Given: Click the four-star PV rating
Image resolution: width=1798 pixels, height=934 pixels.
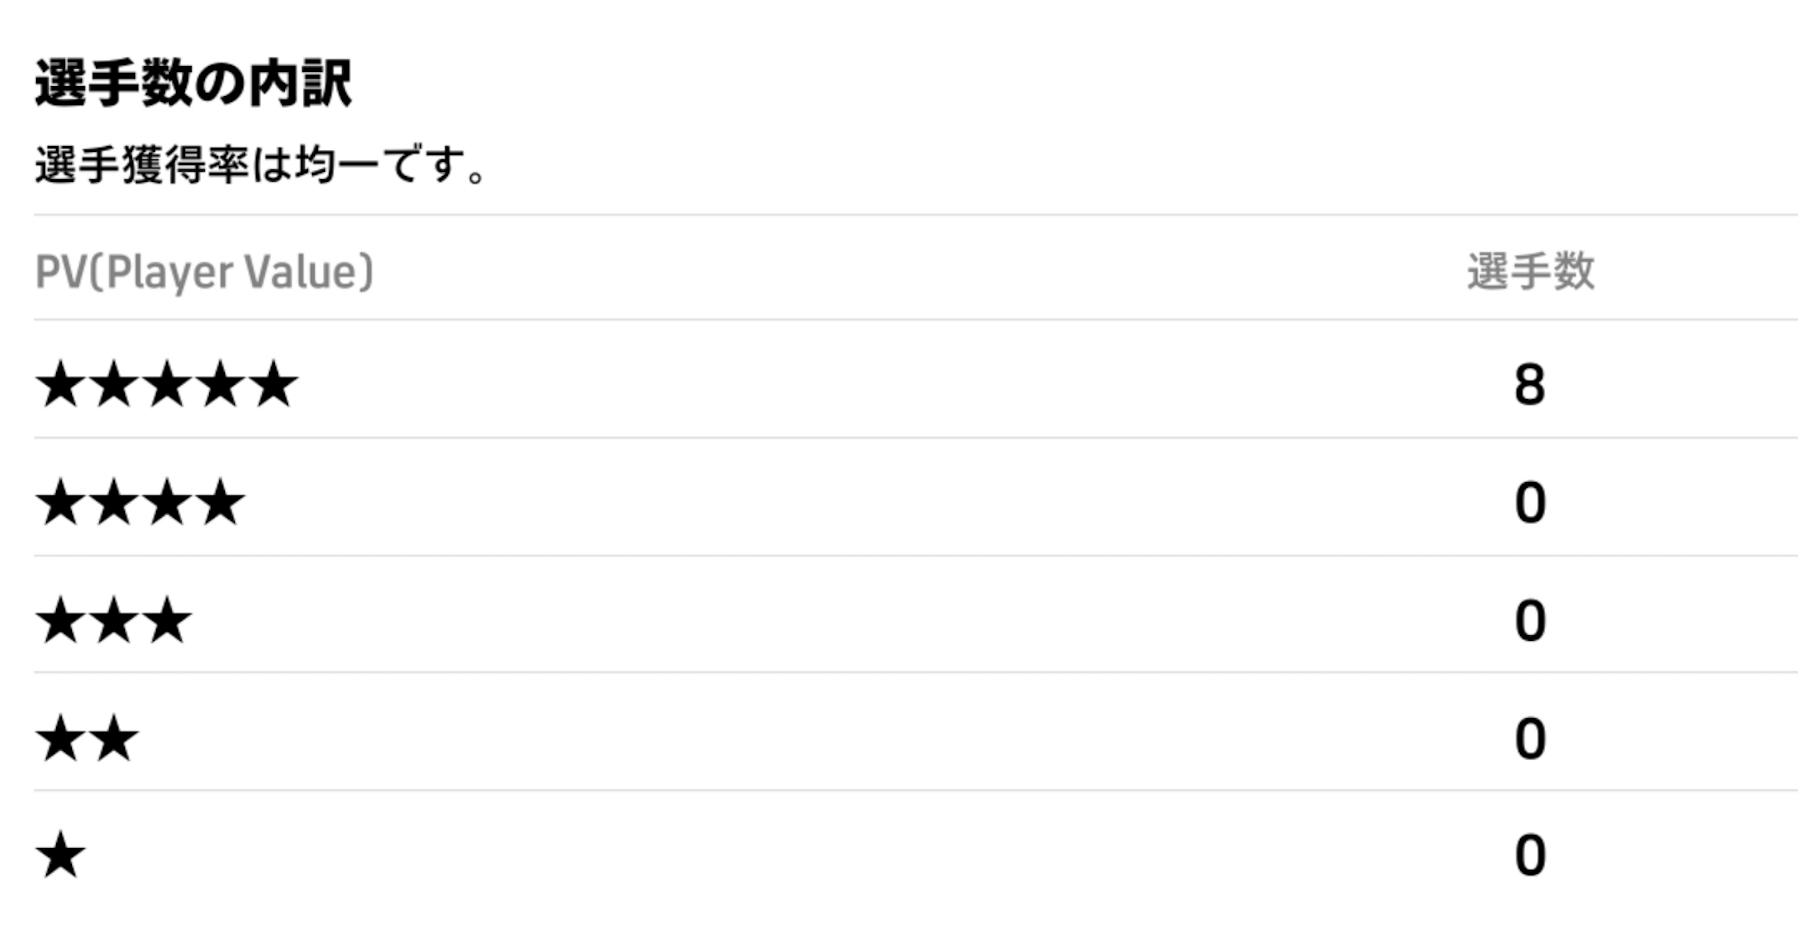Looking at the screenshot, I should [140, 502].
